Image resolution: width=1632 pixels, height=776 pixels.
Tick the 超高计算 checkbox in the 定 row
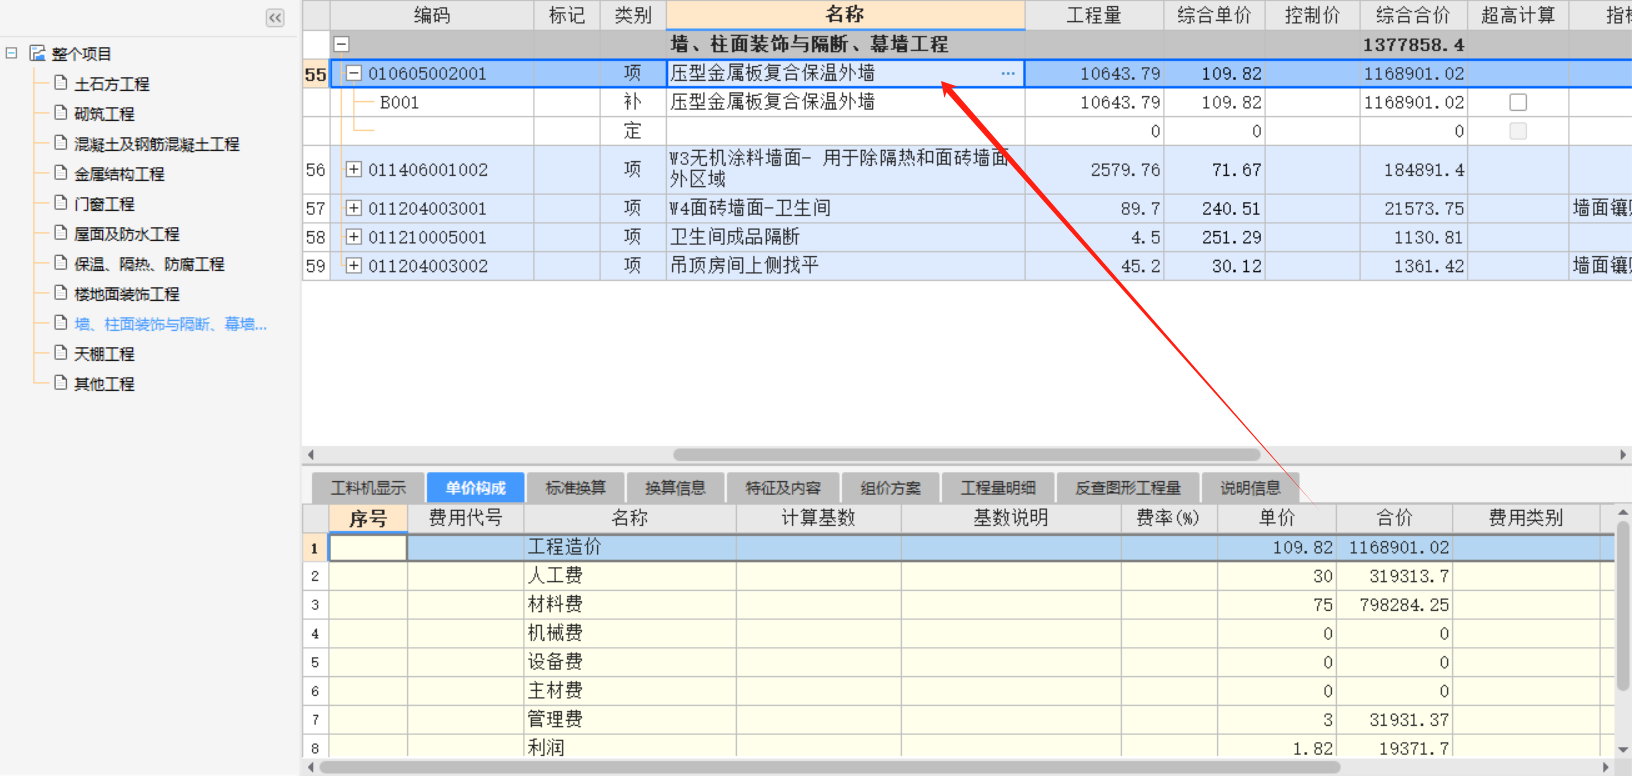1518,131
